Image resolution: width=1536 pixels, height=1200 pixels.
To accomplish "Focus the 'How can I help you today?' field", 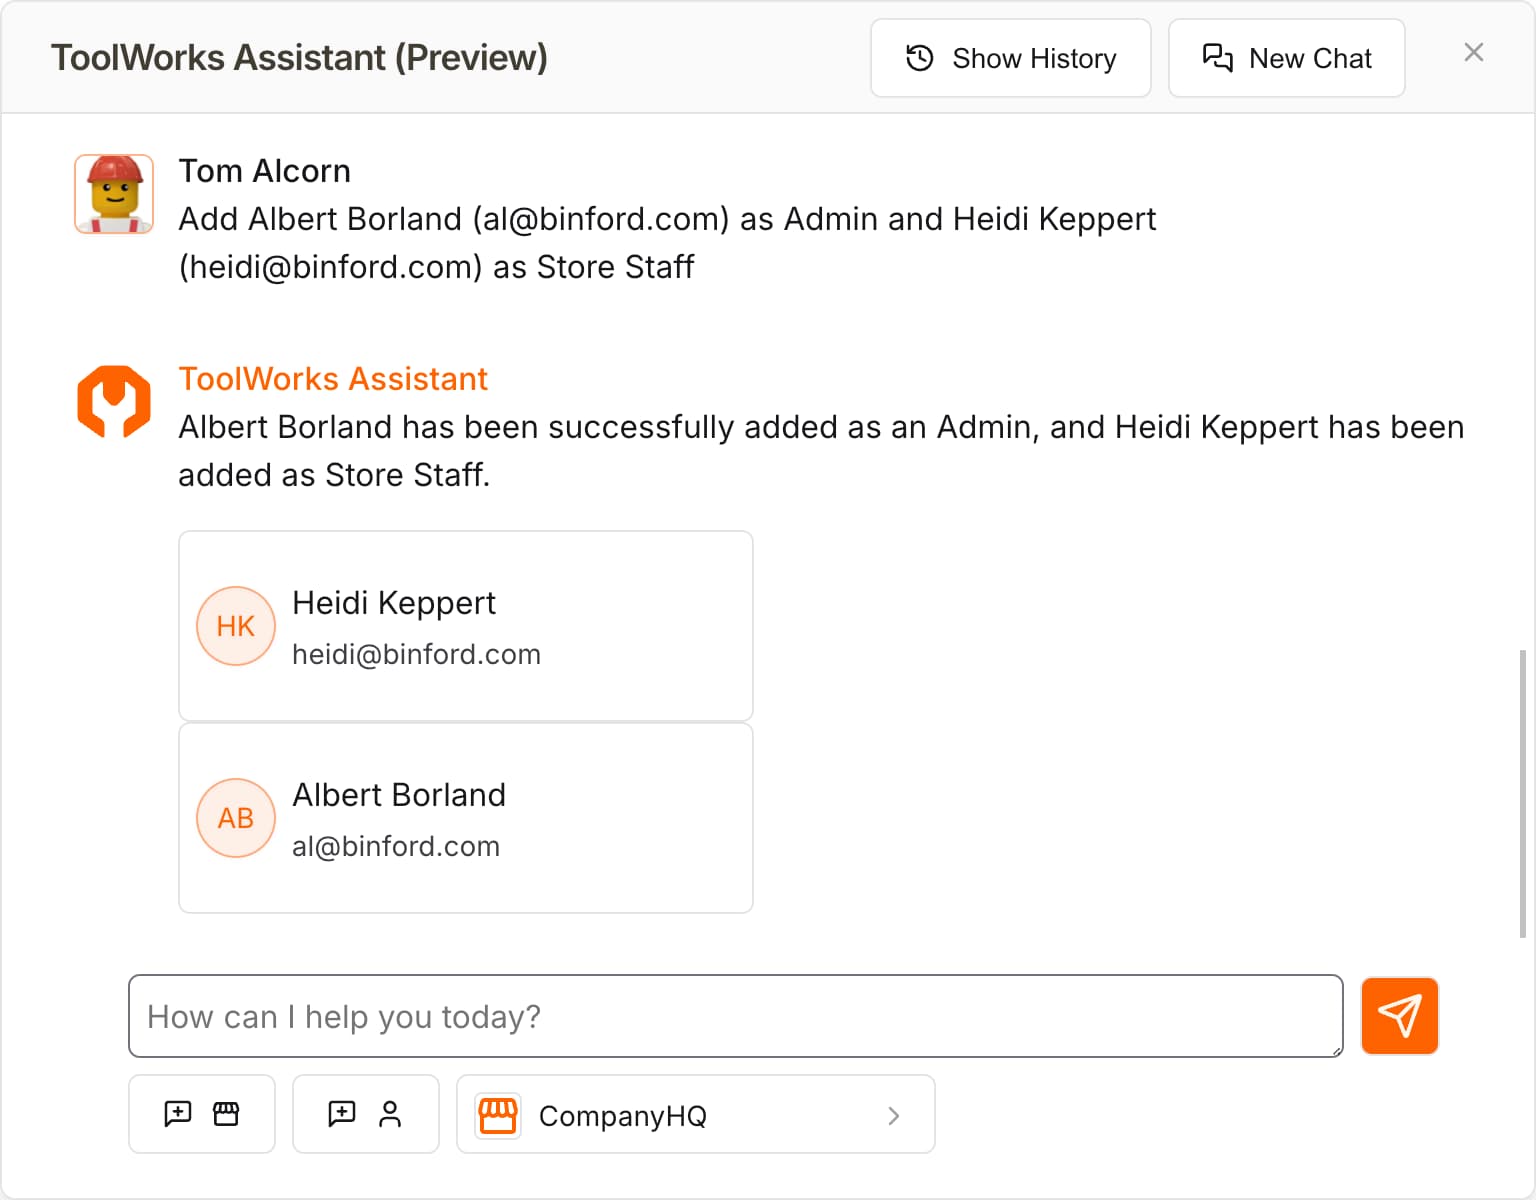I will coord(735,1016).
